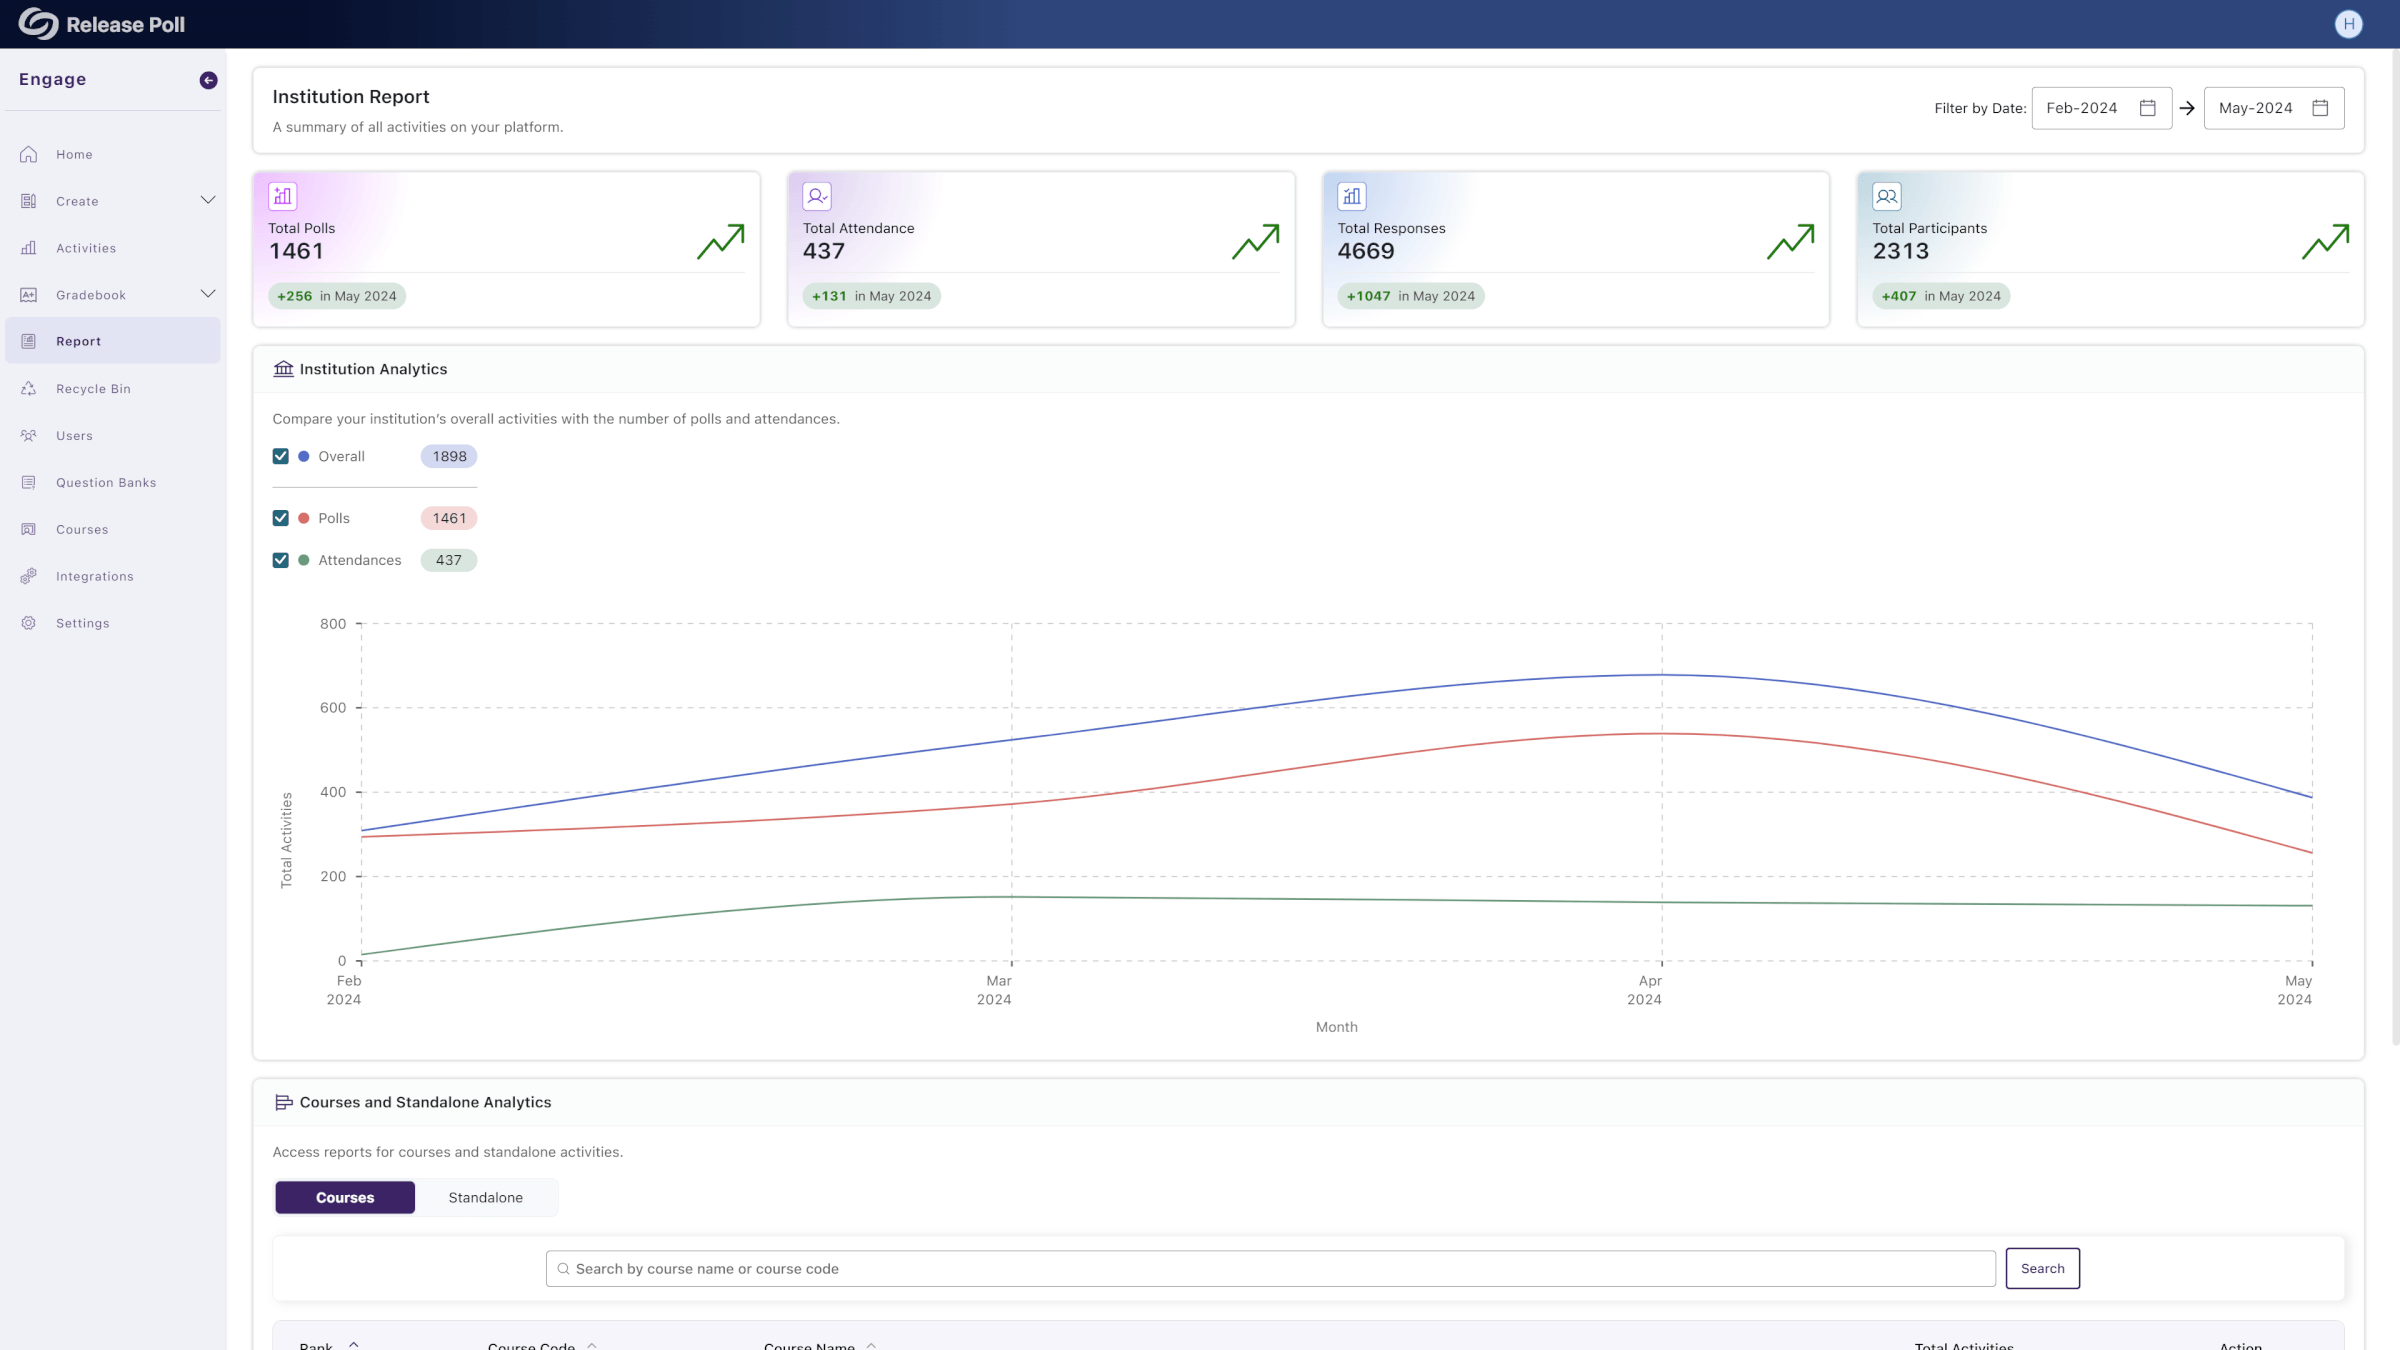Switch to the Courses tab
Screen dimensions: 2400x1350
click(x=345, y=1197)
